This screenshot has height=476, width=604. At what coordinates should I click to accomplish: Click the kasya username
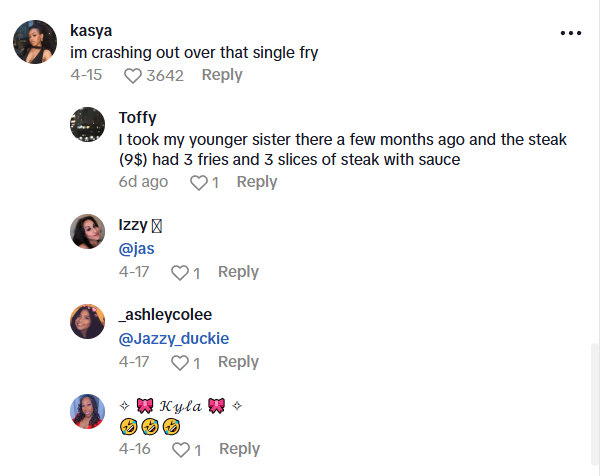tap(91, 30)
